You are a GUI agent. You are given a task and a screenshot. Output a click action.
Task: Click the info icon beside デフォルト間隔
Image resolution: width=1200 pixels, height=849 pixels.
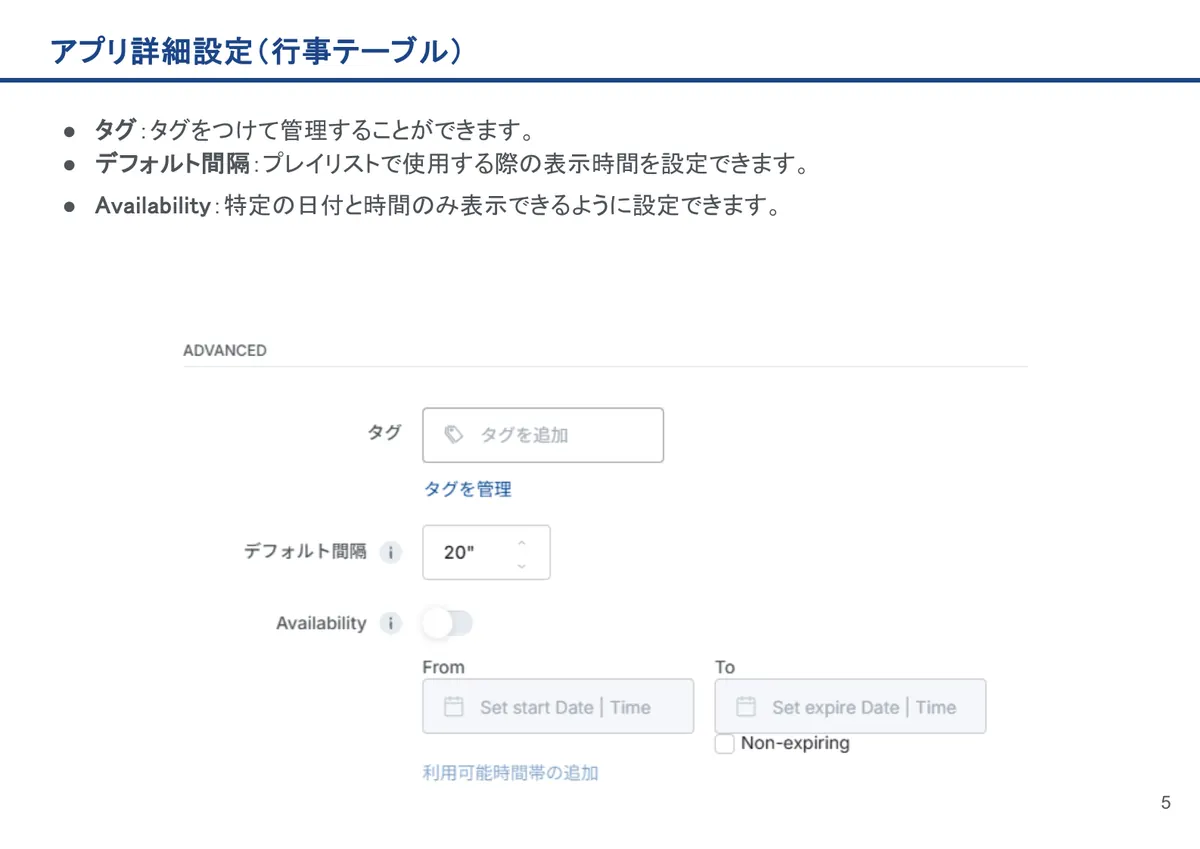391,552
